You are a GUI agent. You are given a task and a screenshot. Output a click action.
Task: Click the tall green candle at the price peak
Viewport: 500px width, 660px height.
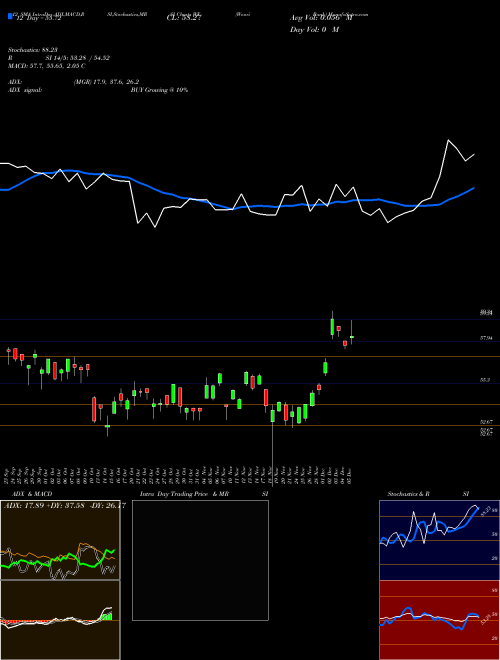[332, 326]
